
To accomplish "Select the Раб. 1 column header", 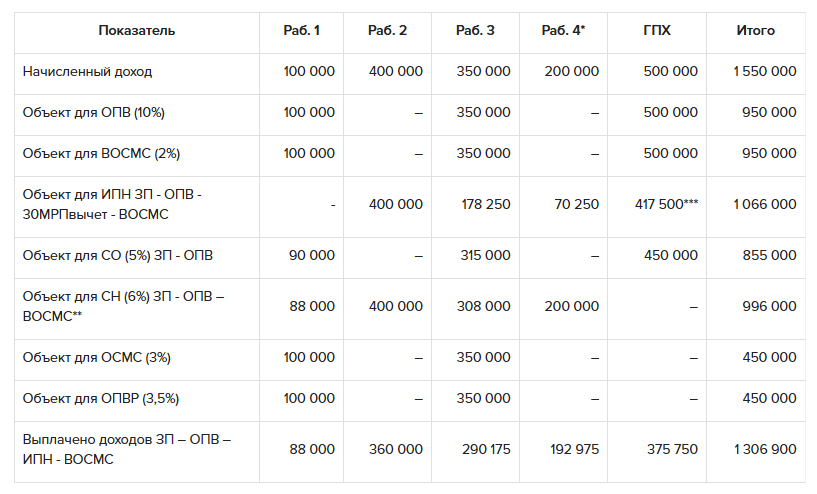I will point(302,31).
